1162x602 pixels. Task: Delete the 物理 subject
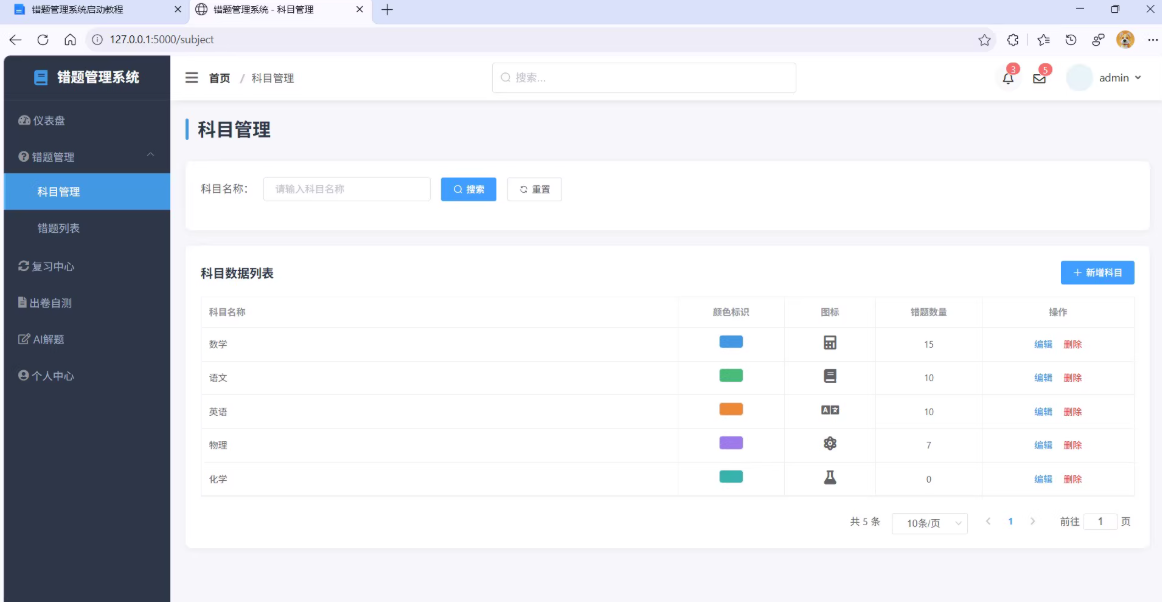(x=1072, y=445)
